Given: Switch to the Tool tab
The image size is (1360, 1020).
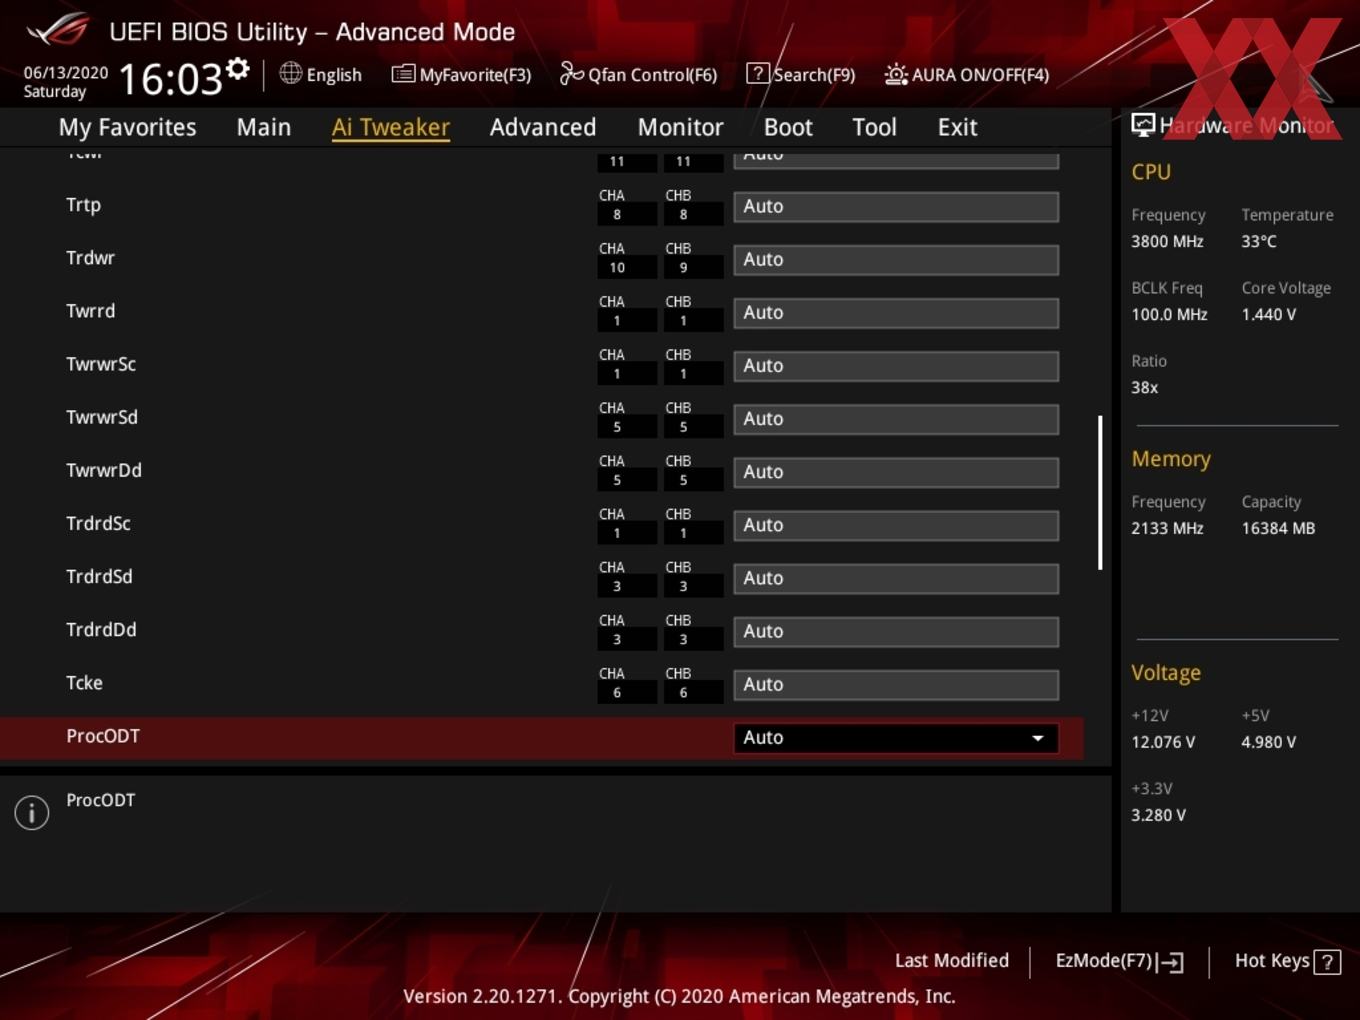Looking at the screenshot, I should [875, 127].
